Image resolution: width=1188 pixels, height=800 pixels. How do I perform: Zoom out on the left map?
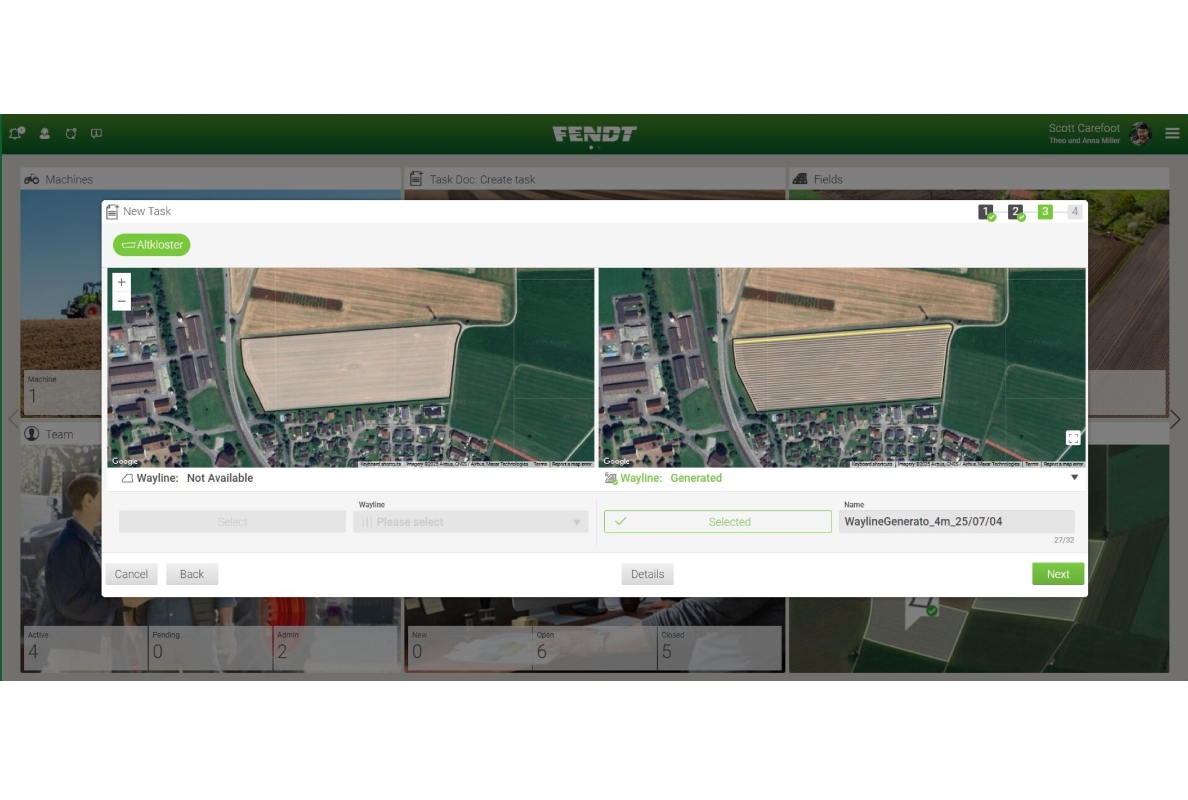(x=121, y=302)
